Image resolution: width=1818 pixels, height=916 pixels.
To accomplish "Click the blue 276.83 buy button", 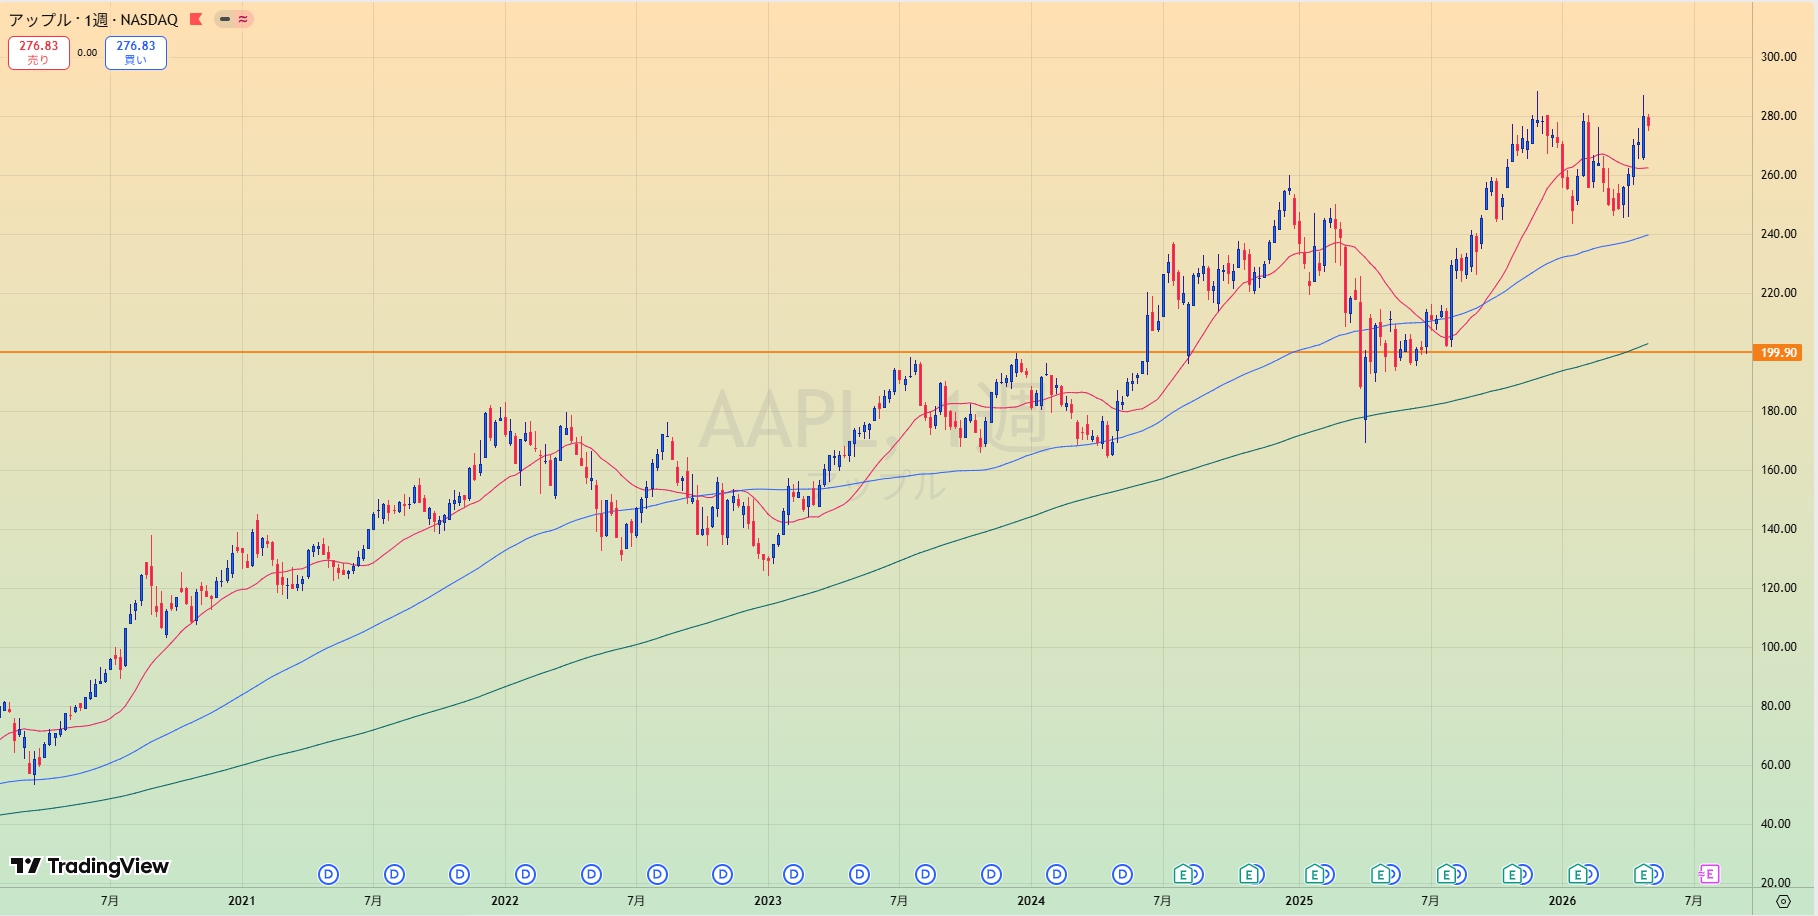I will click(x=136, y=53).
